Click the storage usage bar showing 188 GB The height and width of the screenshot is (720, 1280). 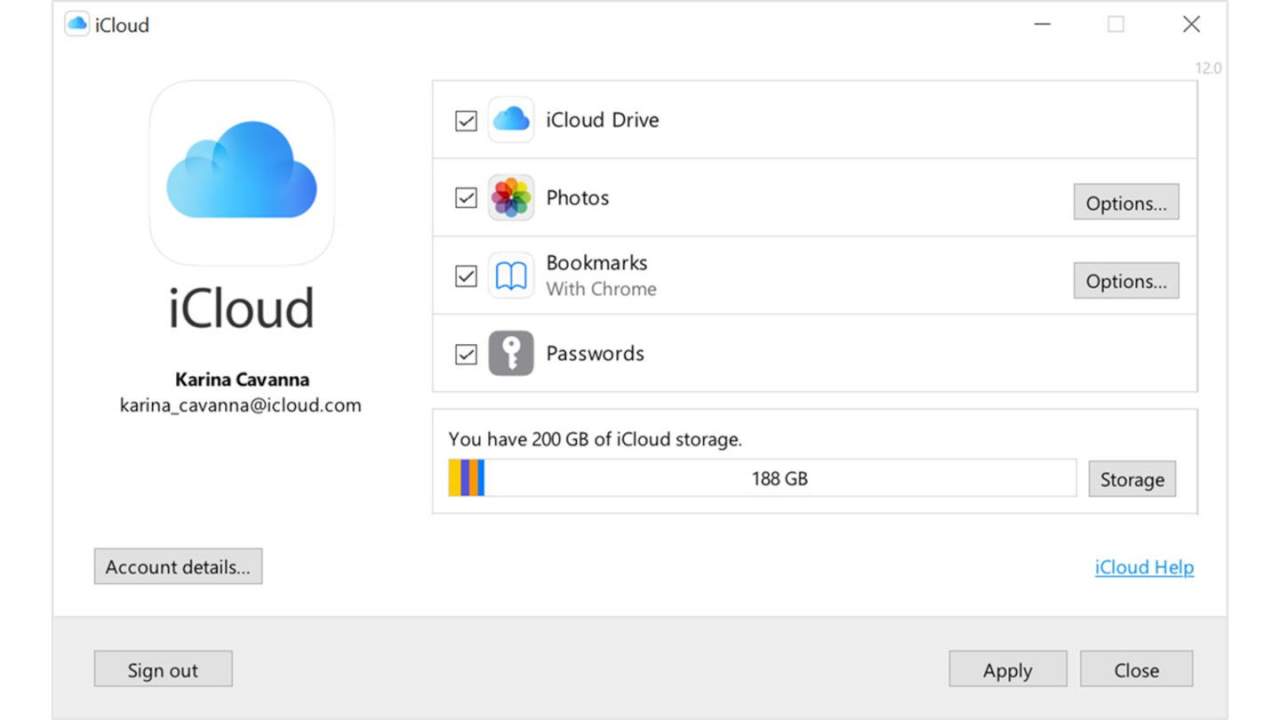point(762,478)
